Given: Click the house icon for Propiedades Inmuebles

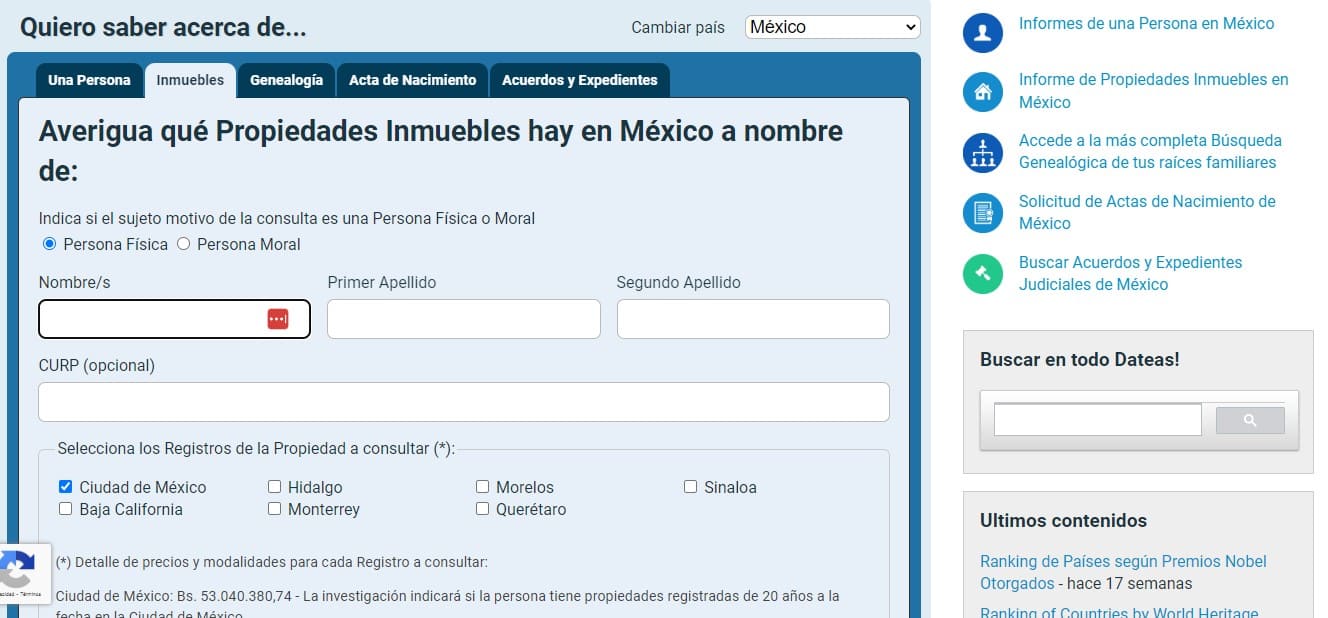Looking at the screenshot, I should pyautogui.click(x=981, y=92).
